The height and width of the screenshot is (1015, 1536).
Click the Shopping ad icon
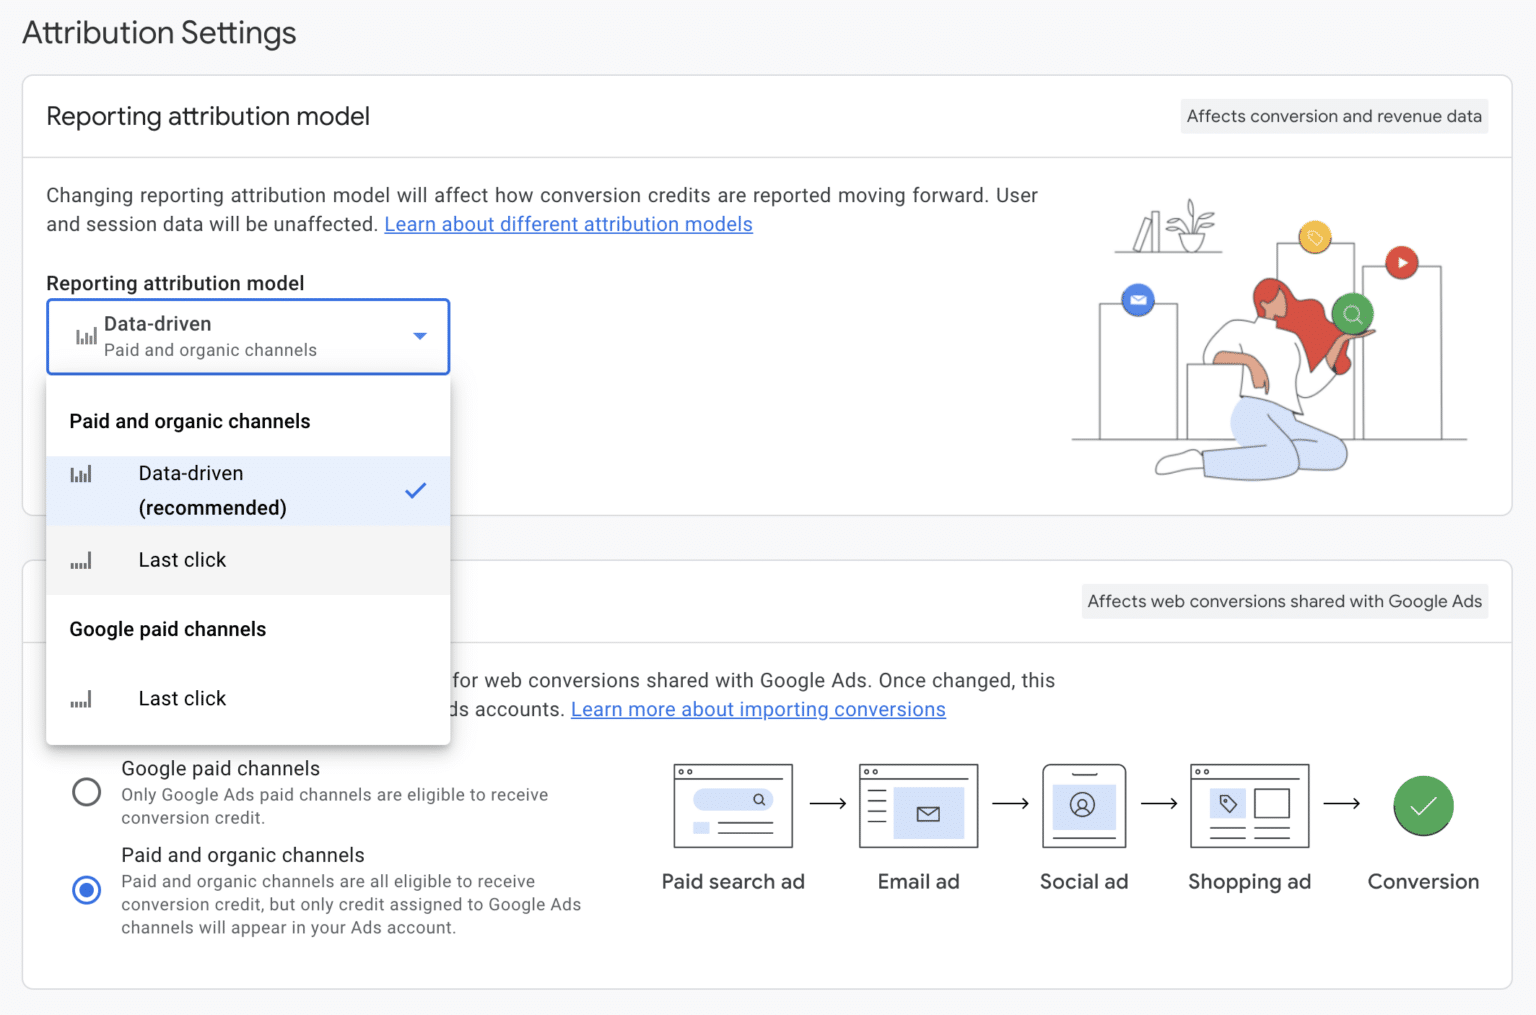[1249, 805]
